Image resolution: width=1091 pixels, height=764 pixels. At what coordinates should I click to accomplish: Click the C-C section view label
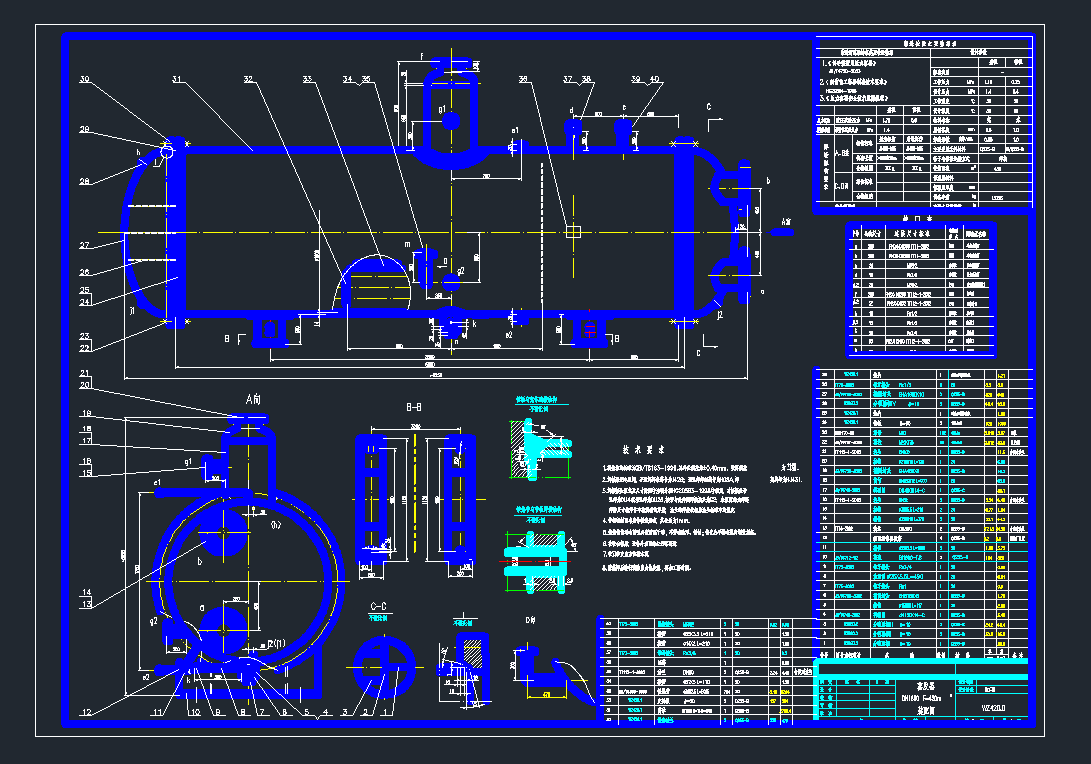(x=379, y=606)
